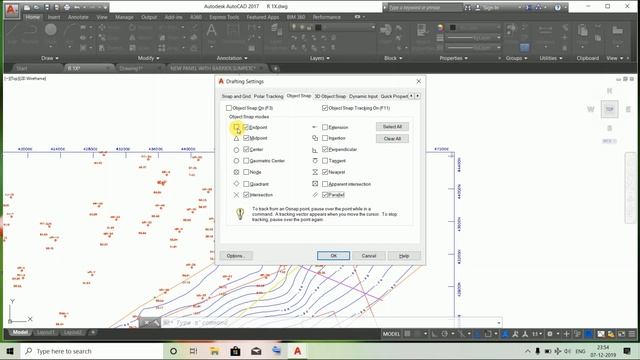640x360 pixels.
Task: Switch to the Snap and Grid tab
Action: [236, 96]
